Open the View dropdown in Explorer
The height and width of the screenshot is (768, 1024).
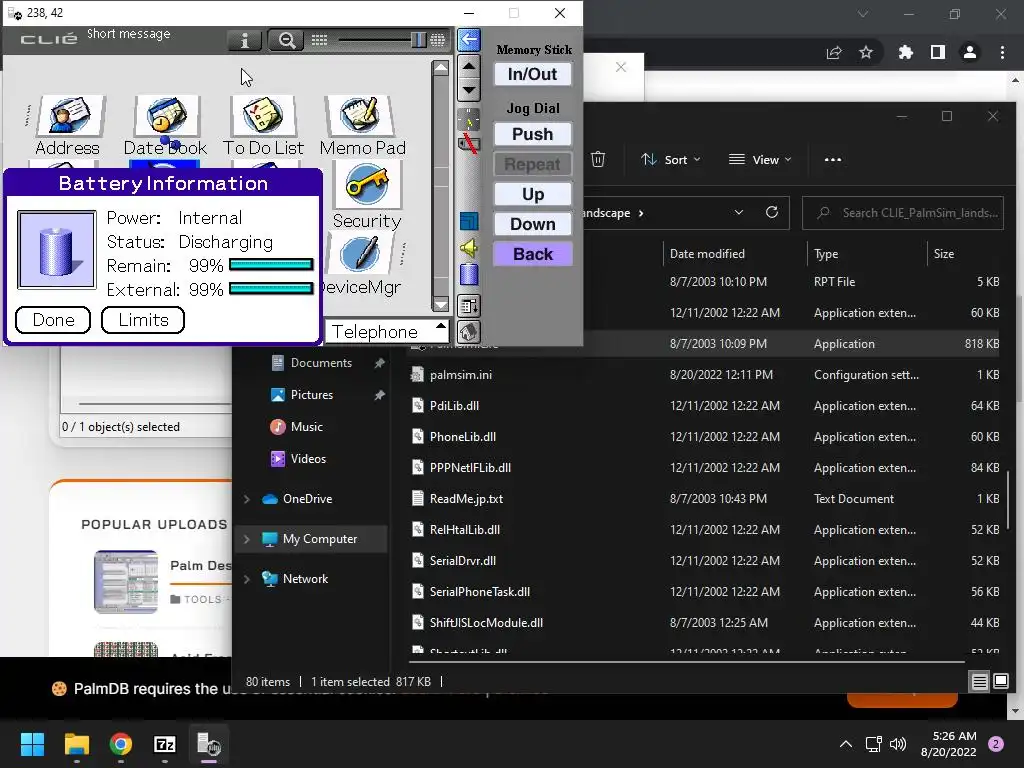point(760,159)
